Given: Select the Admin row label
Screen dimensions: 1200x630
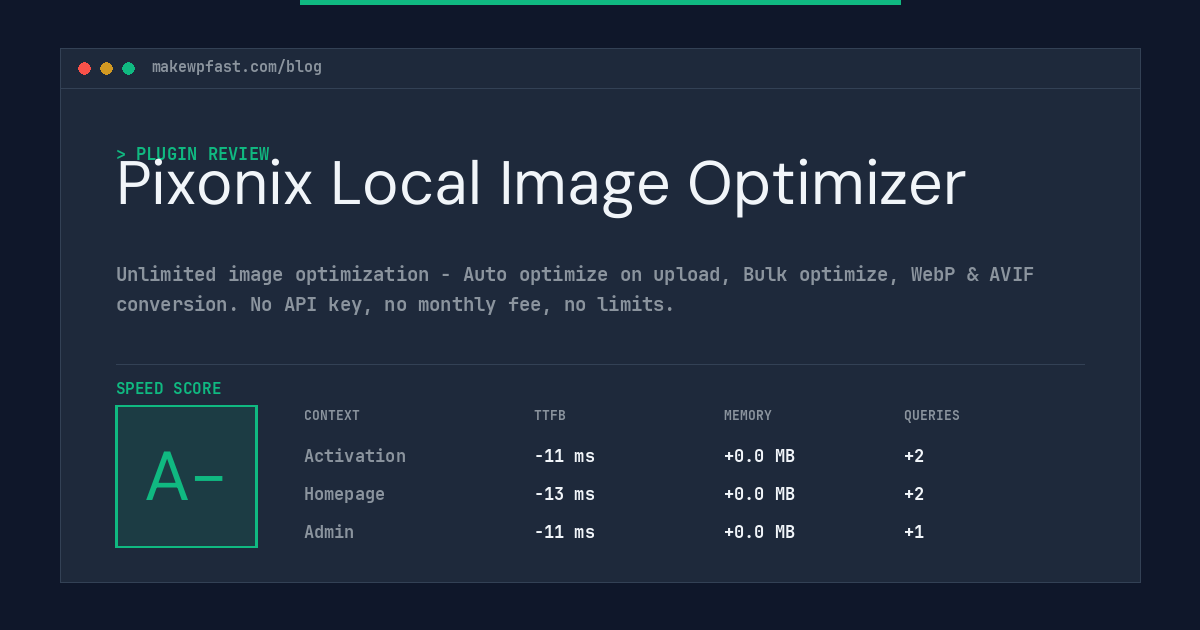Looking at the screenshot, I should click(329, 532).
